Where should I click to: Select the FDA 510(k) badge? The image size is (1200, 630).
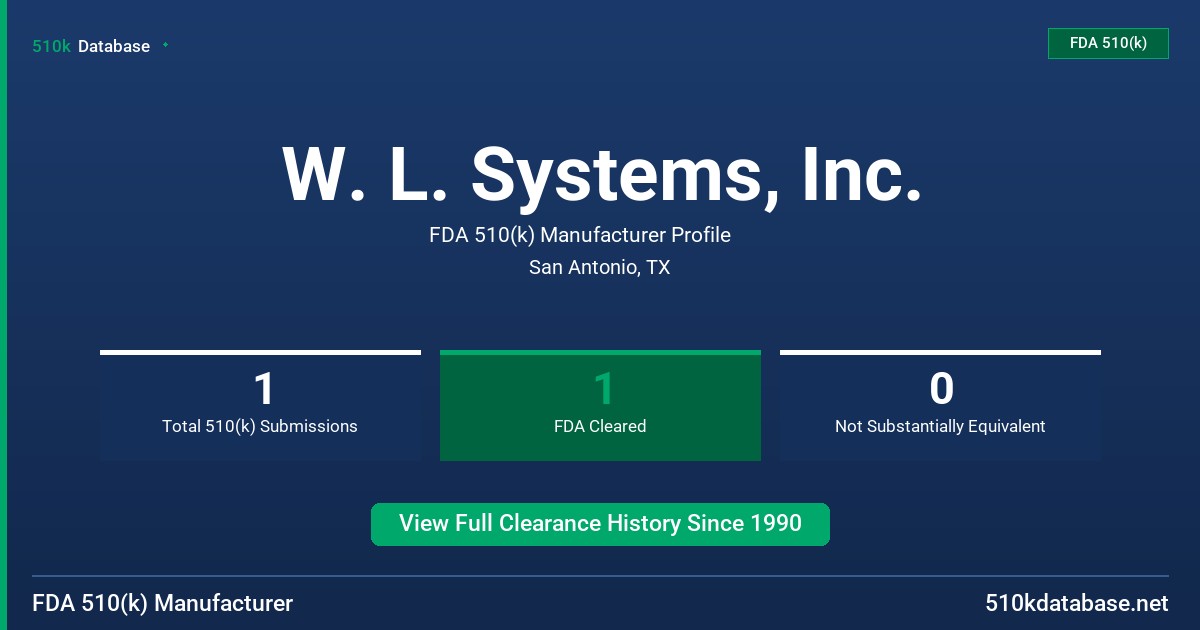1108,43
